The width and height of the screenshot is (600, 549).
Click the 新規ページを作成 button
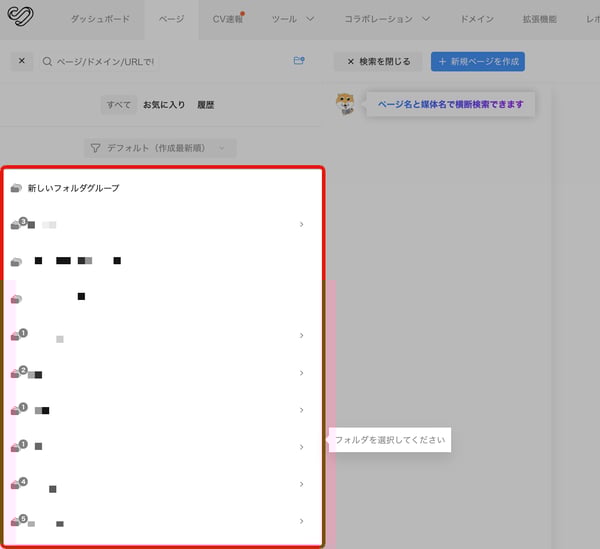(477, 62)
